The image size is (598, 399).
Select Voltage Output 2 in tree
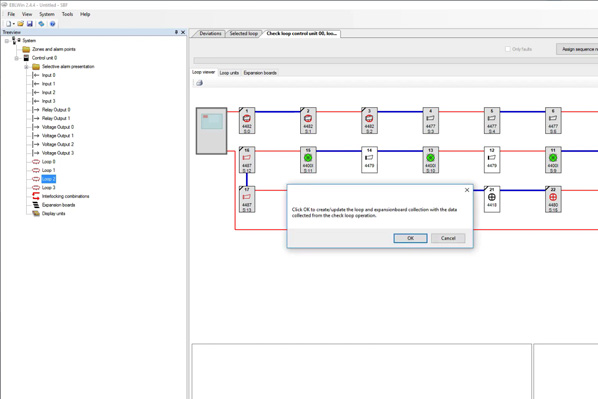58,144
